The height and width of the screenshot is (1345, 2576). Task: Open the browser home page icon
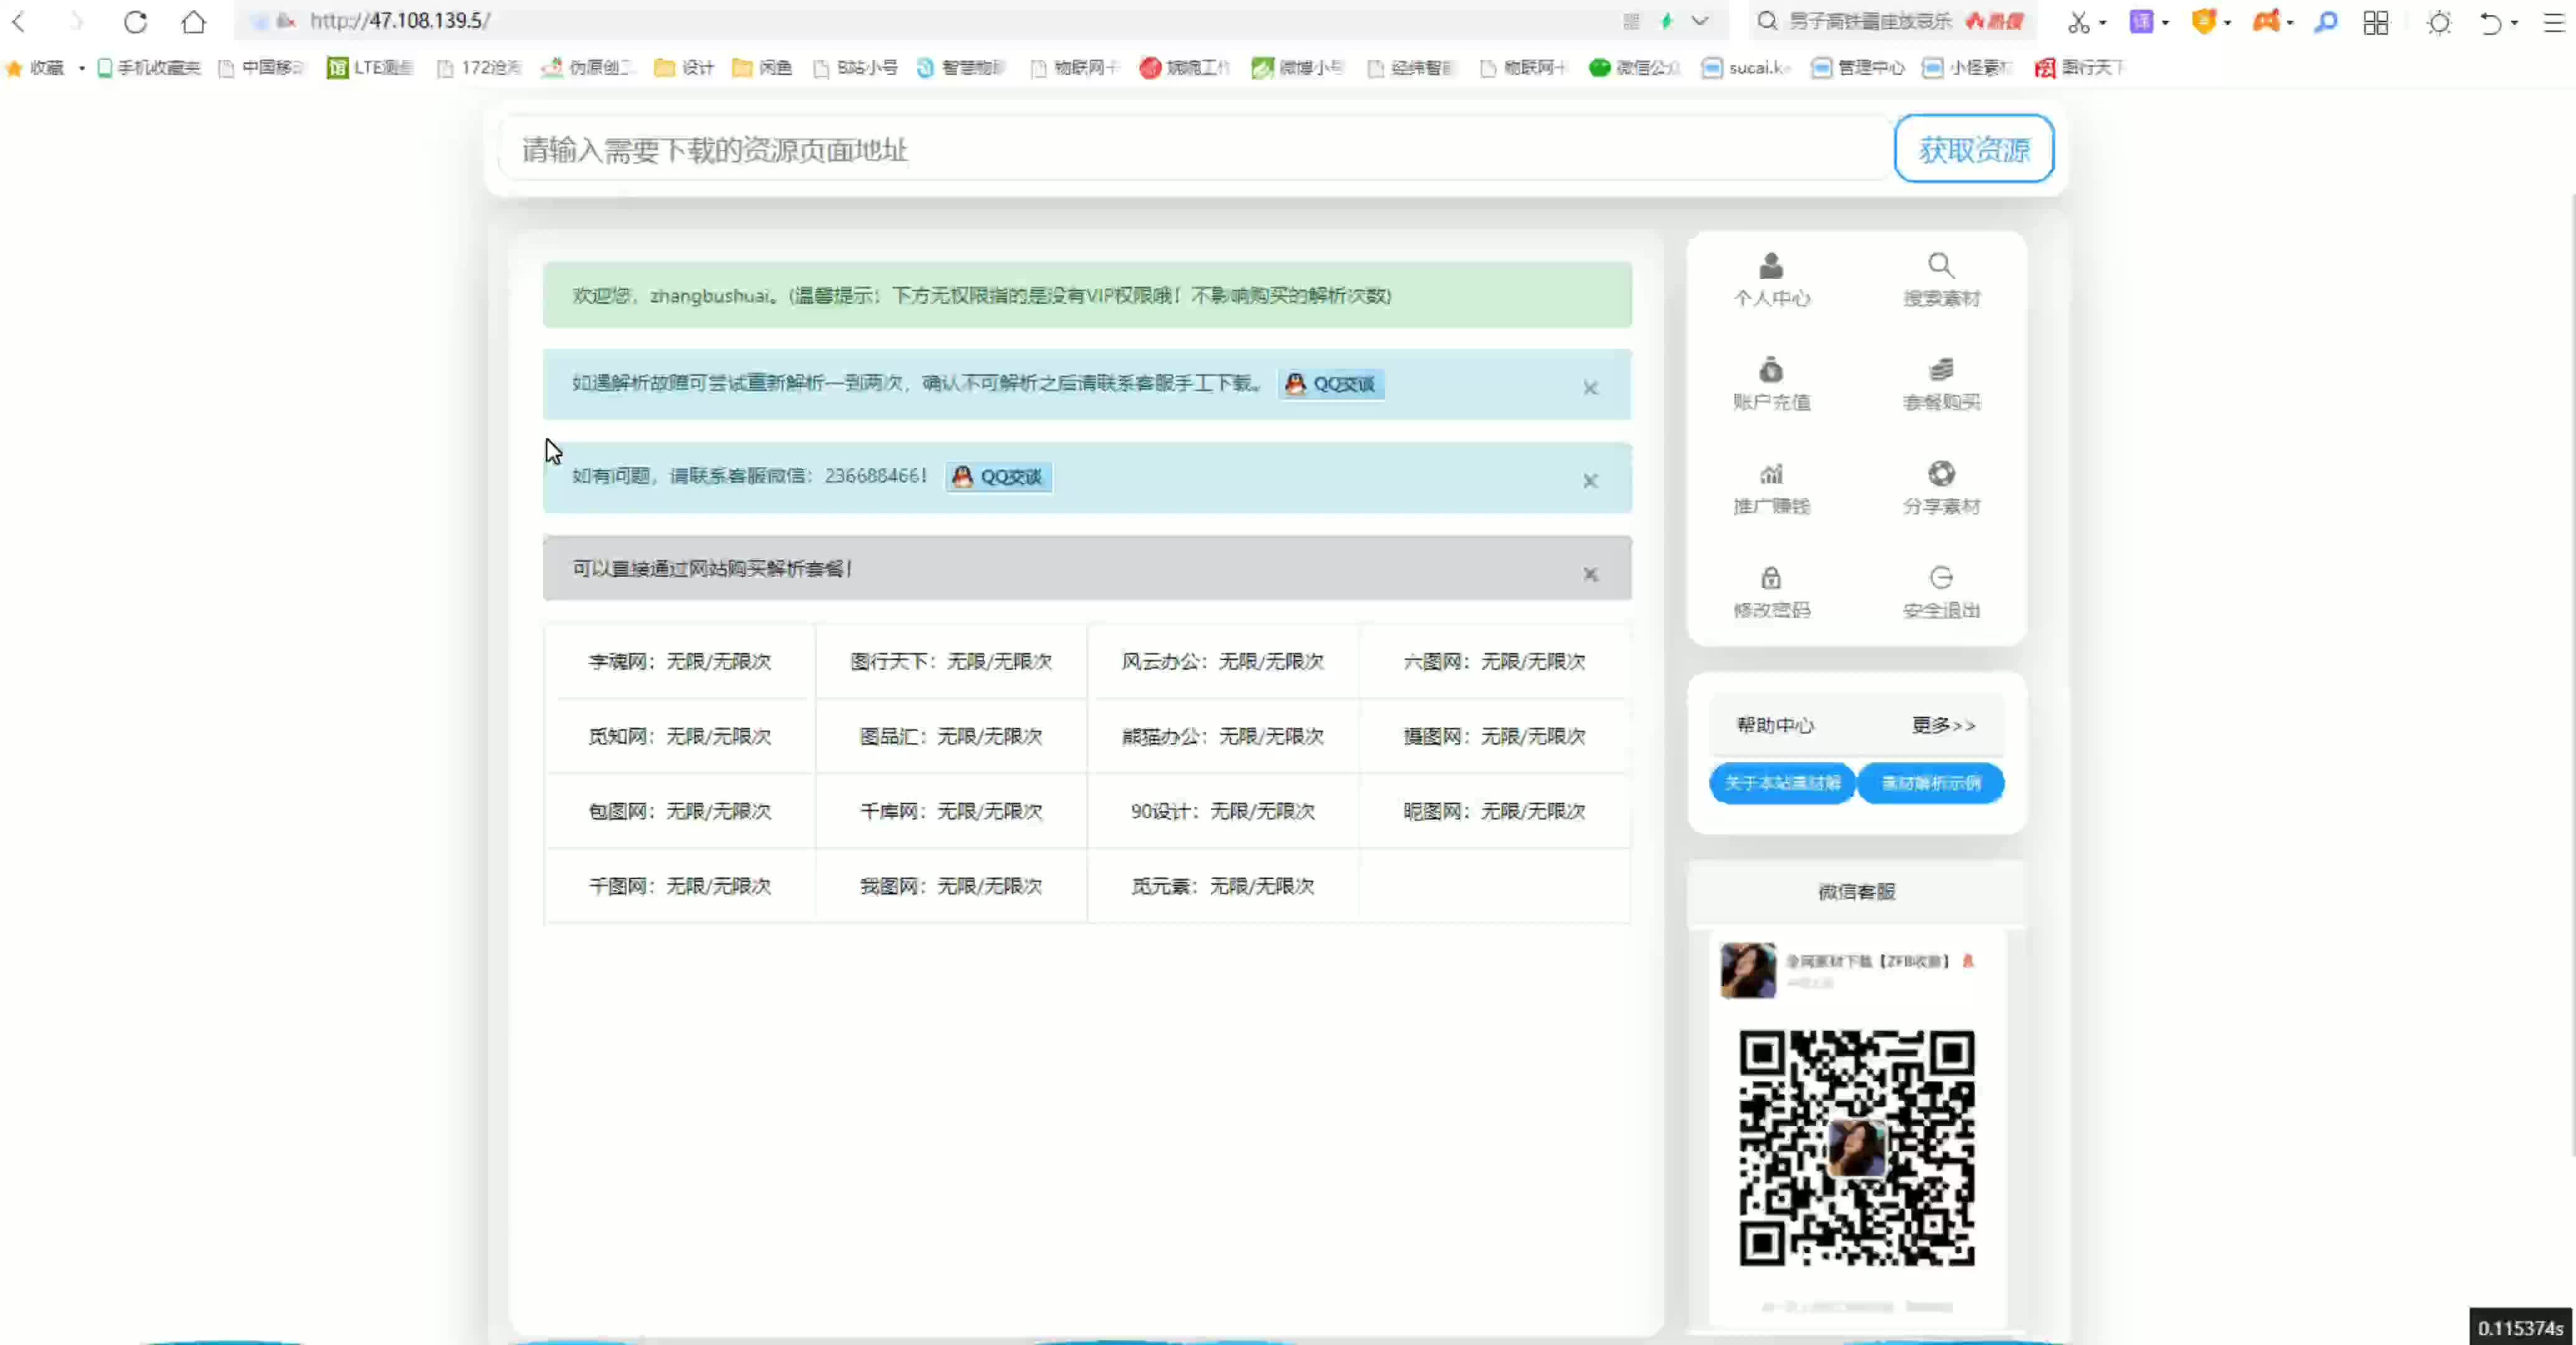click(x=194, y=21)
